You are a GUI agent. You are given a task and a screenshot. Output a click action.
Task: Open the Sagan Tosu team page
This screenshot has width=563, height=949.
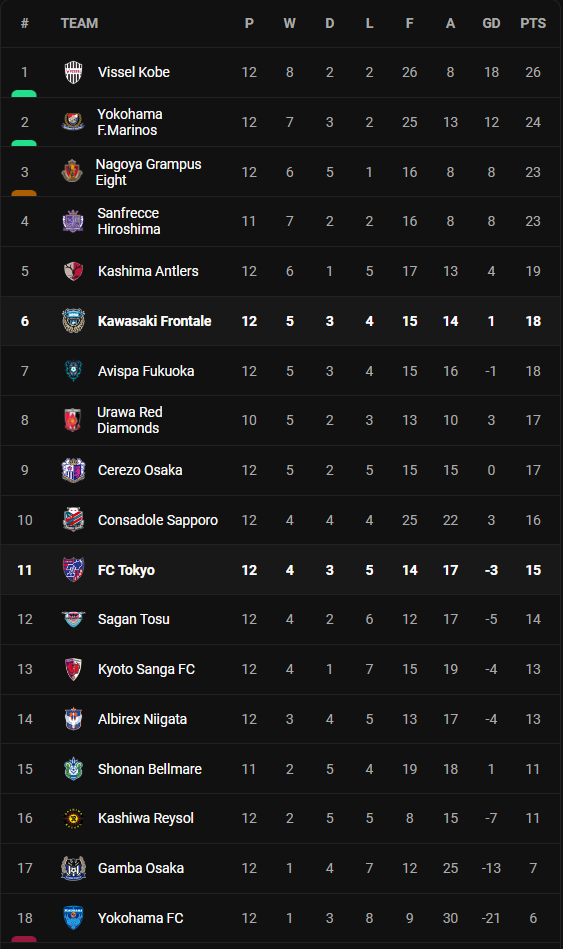tap(134, 619)
